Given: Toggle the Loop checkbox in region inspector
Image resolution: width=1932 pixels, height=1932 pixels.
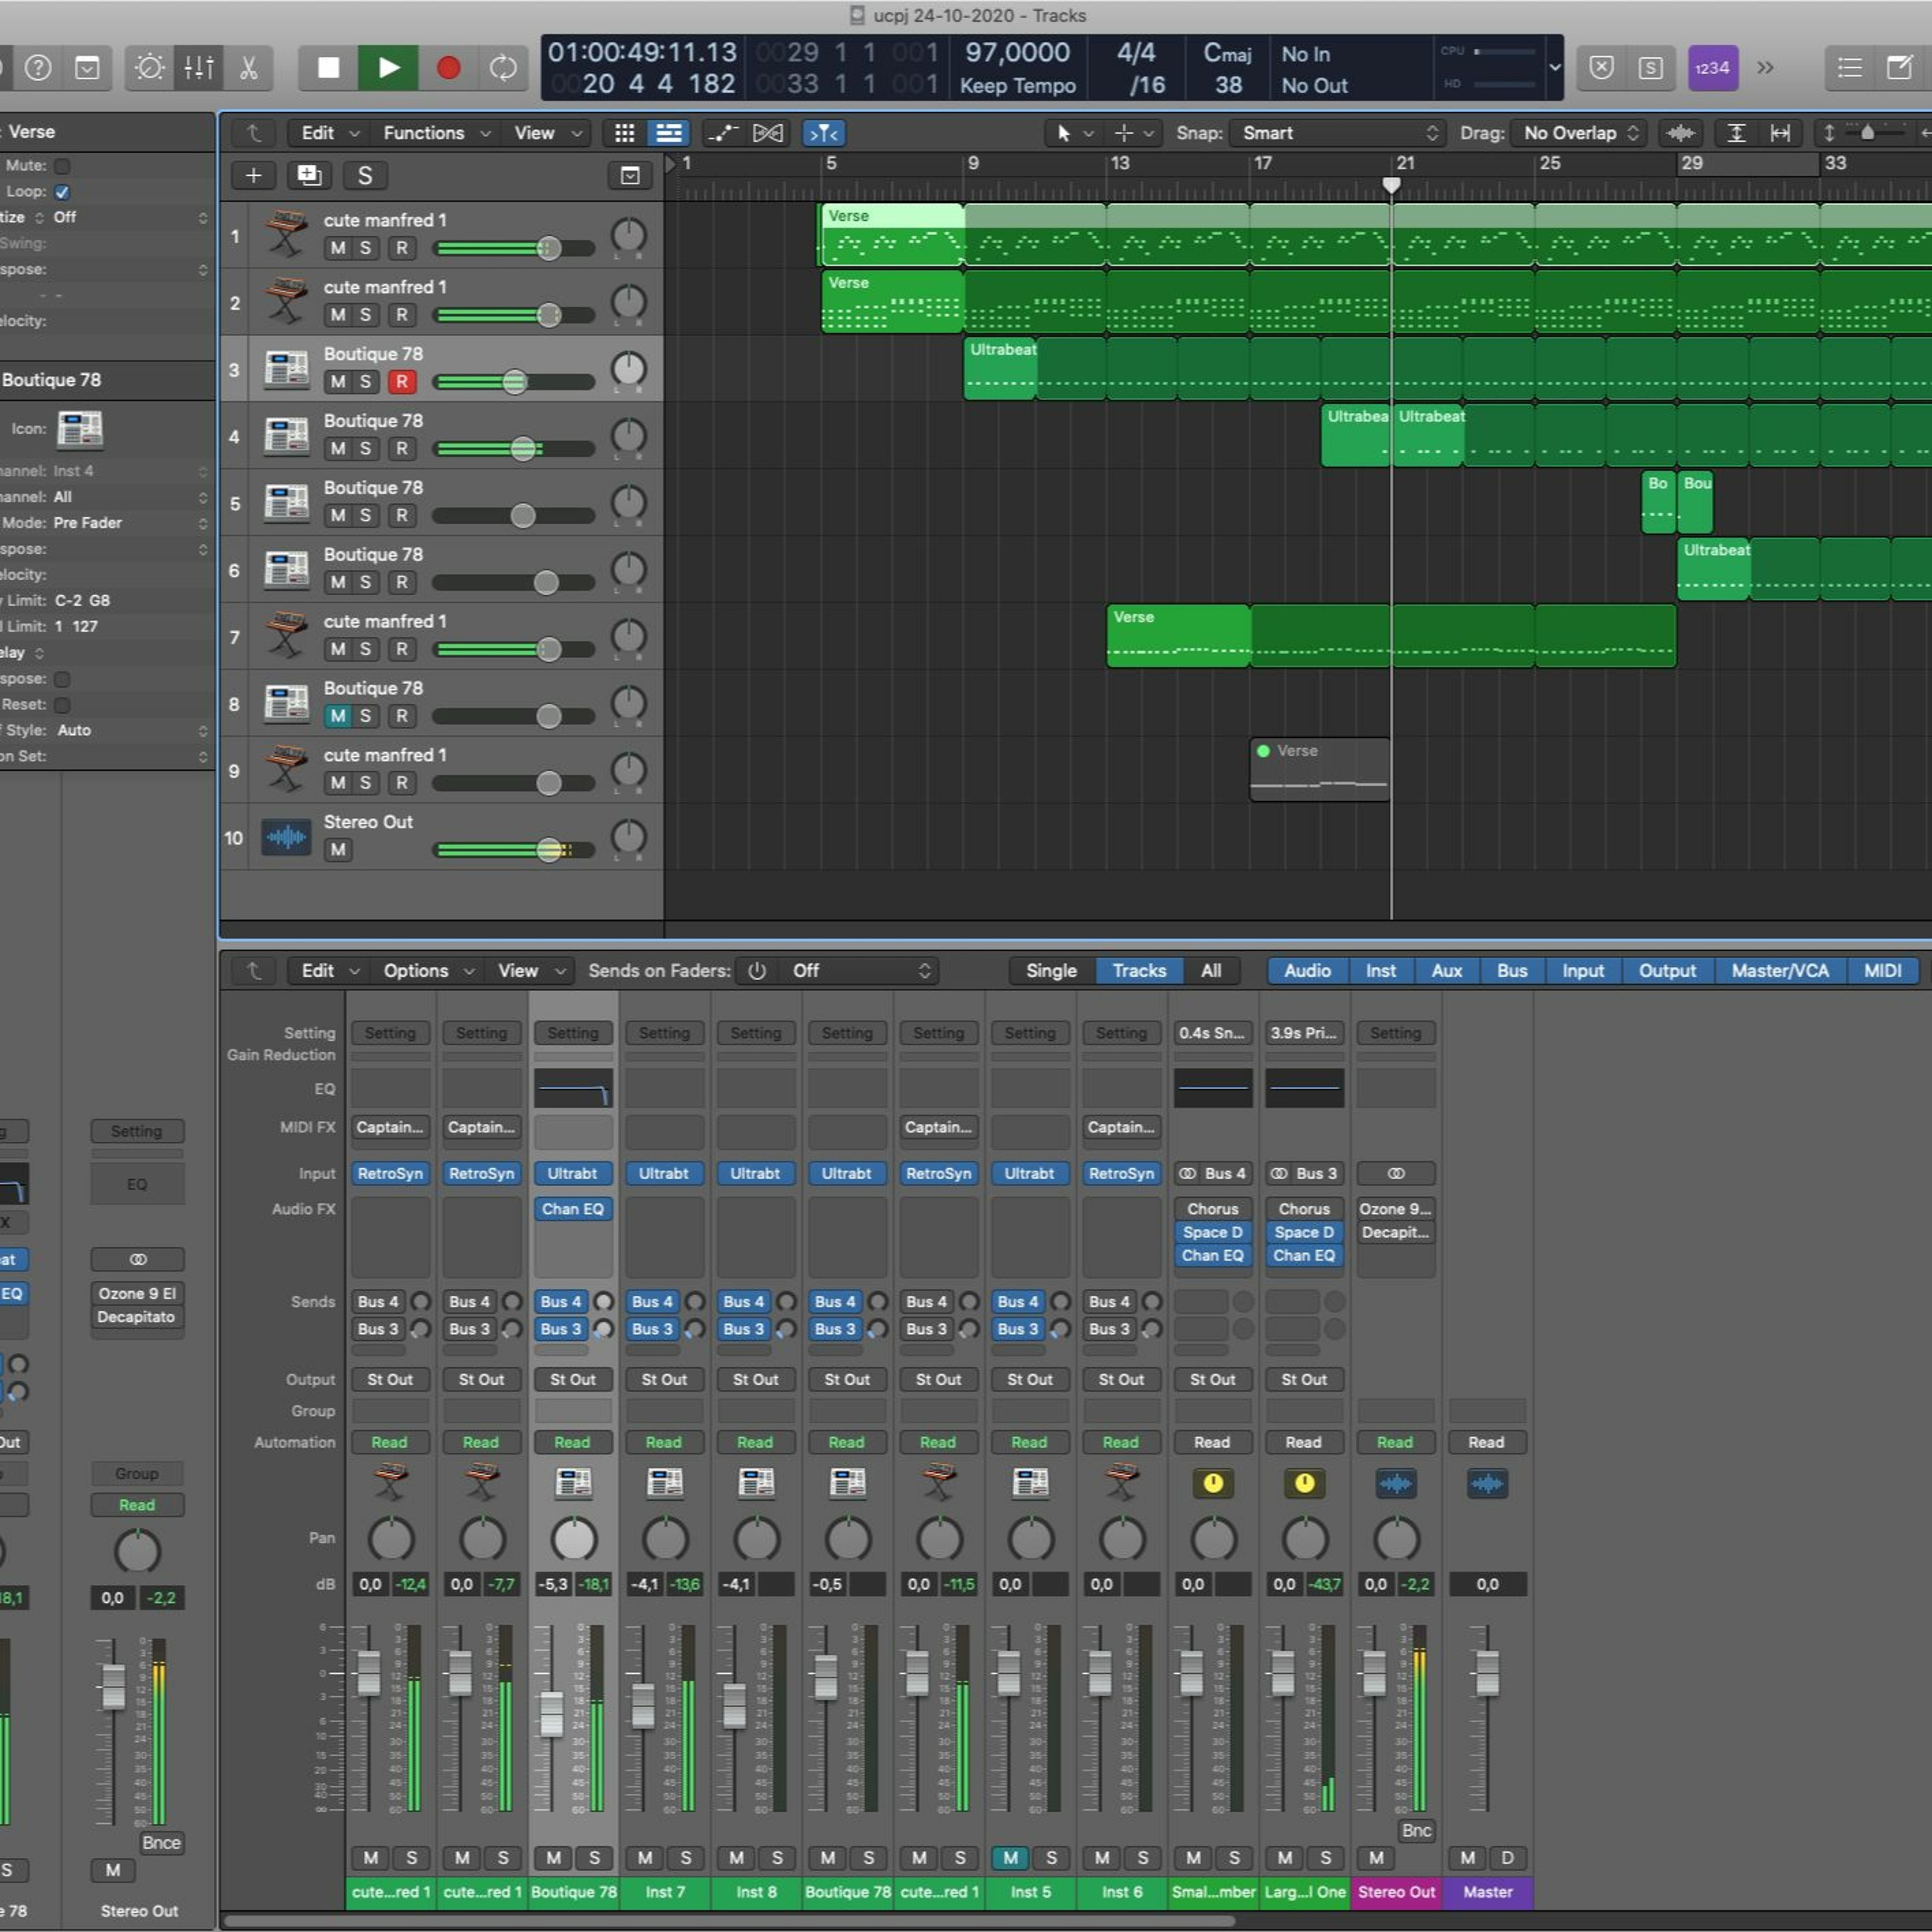Looking at the screenshot, I should coord(62,192).
